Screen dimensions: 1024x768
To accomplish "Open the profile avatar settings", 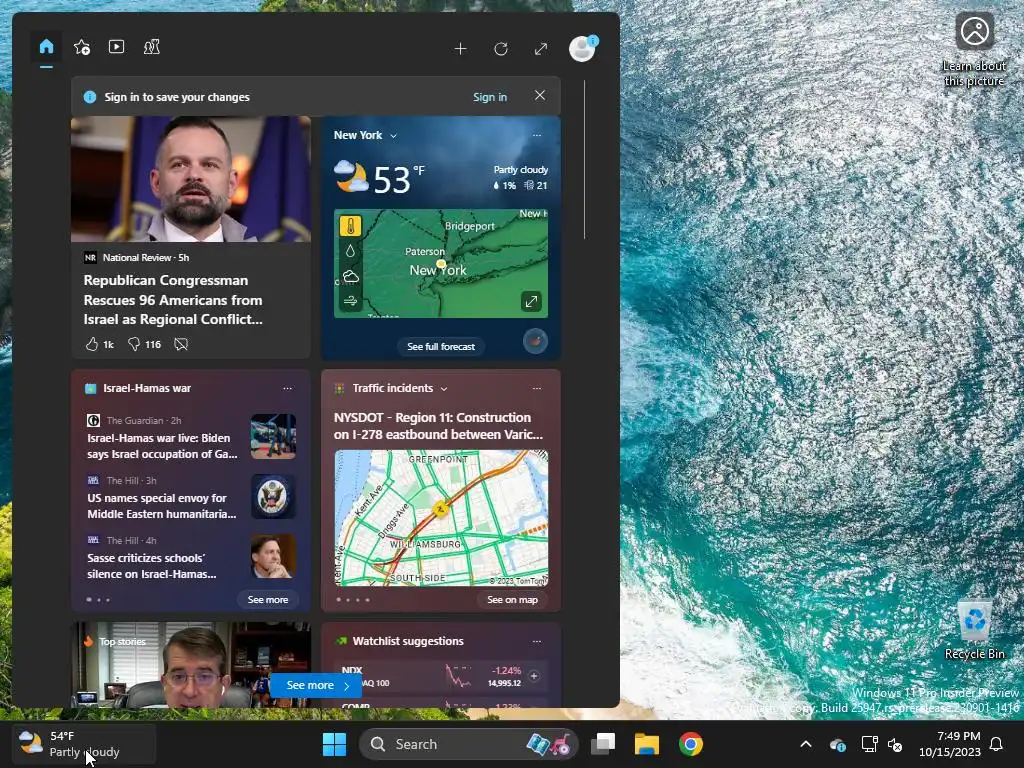I will tap(583, 48).
